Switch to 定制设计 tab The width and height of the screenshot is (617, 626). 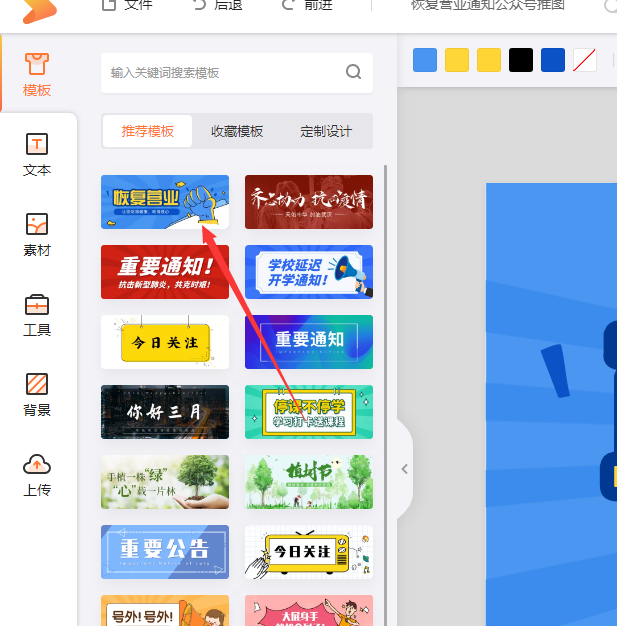(326, 131)
